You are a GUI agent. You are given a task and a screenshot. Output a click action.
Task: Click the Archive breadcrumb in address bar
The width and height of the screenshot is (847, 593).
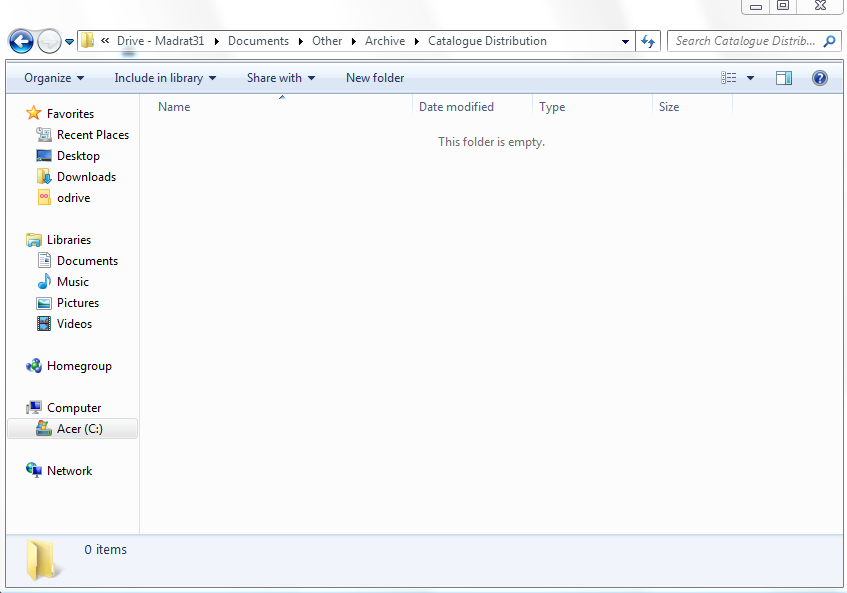click(x=385, y=41)
